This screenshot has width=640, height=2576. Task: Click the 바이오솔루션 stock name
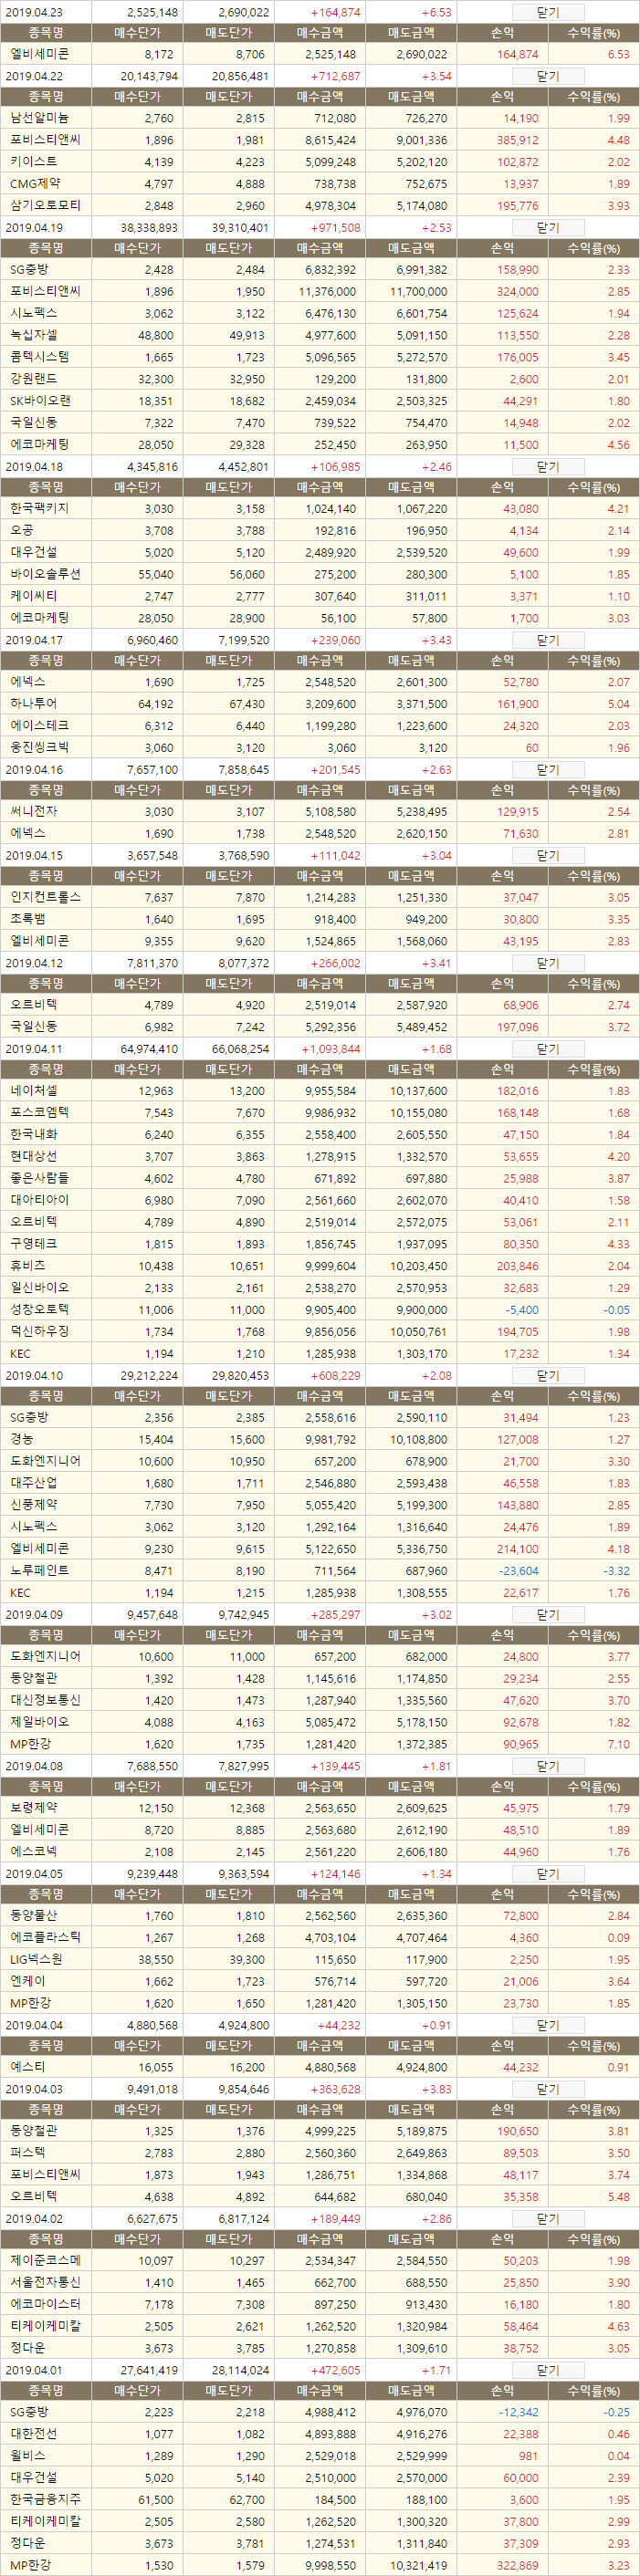[x=45, y=574]
